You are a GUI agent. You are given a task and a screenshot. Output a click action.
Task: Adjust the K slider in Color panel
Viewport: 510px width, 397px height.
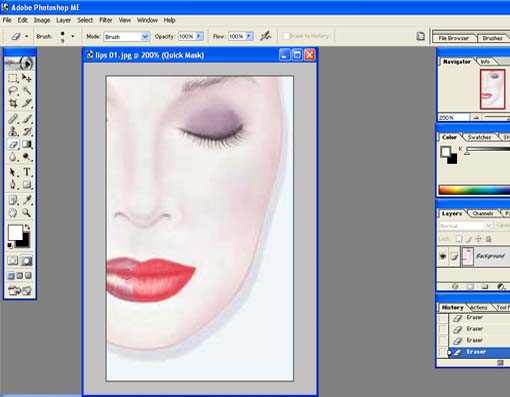pyautogui.click(x=468, y=153)
